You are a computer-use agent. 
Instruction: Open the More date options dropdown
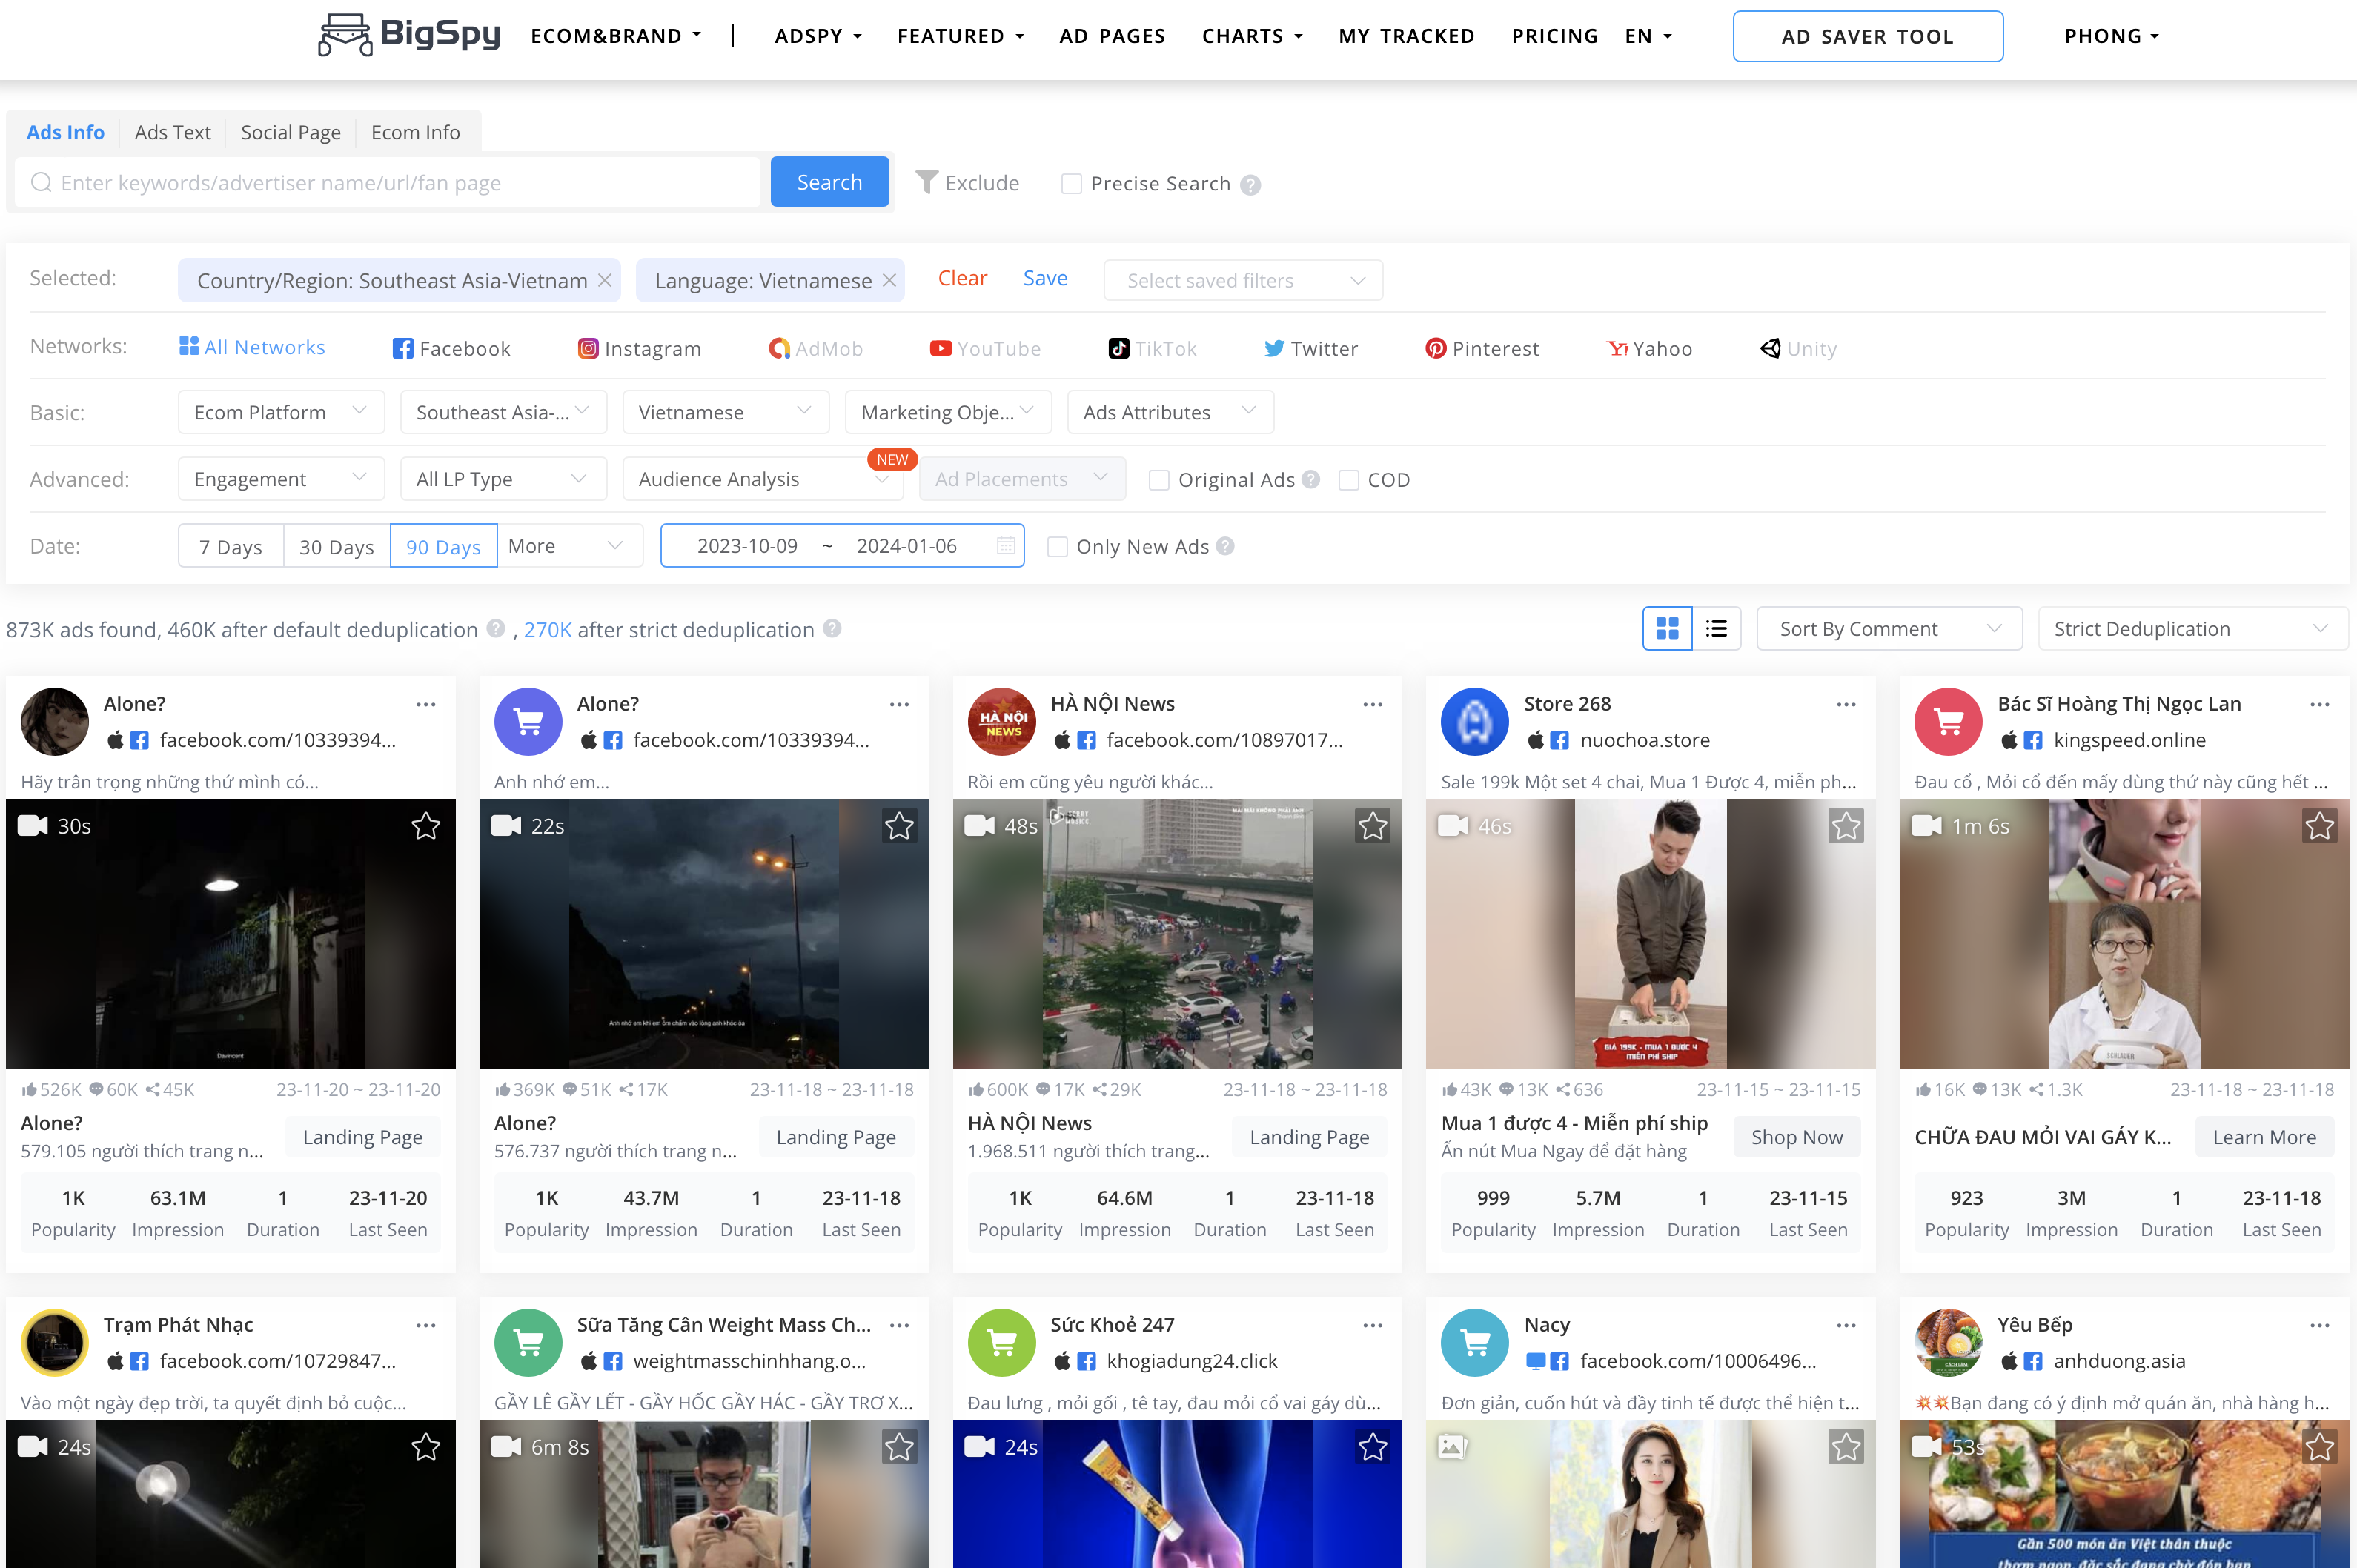(x=570, y=546)
